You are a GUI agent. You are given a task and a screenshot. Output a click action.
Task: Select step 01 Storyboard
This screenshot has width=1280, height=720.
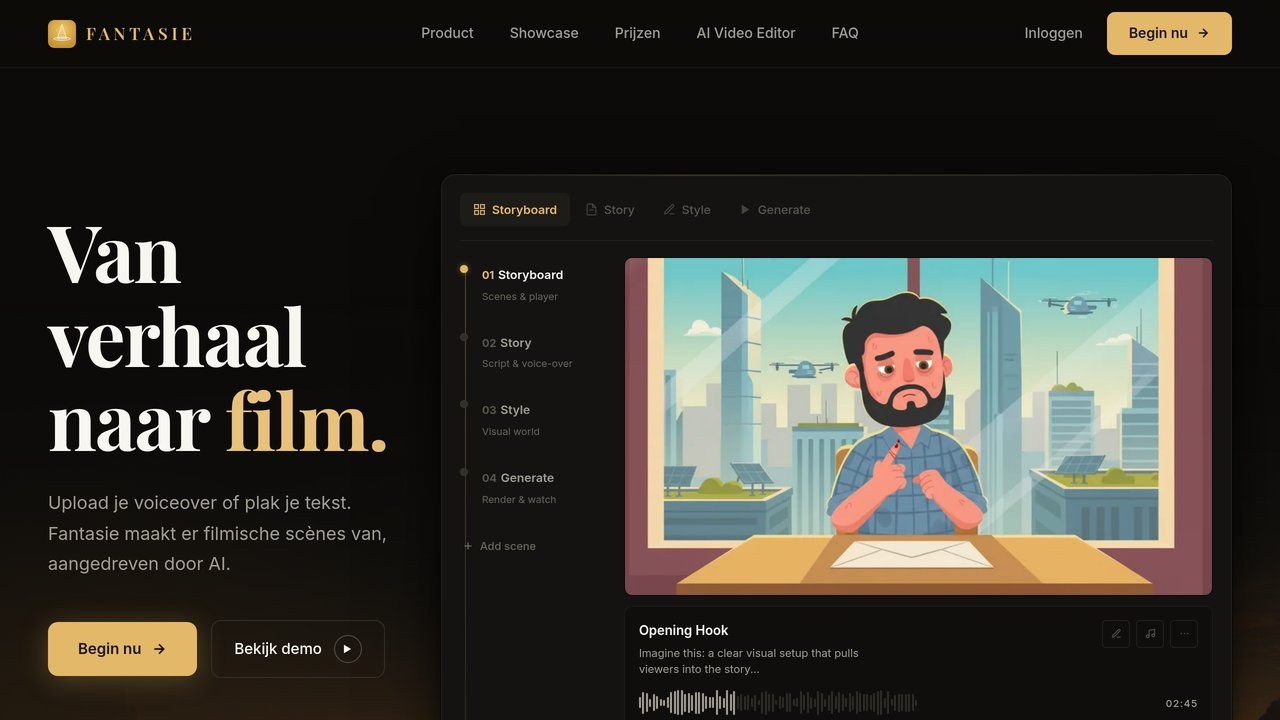point(522,275)
